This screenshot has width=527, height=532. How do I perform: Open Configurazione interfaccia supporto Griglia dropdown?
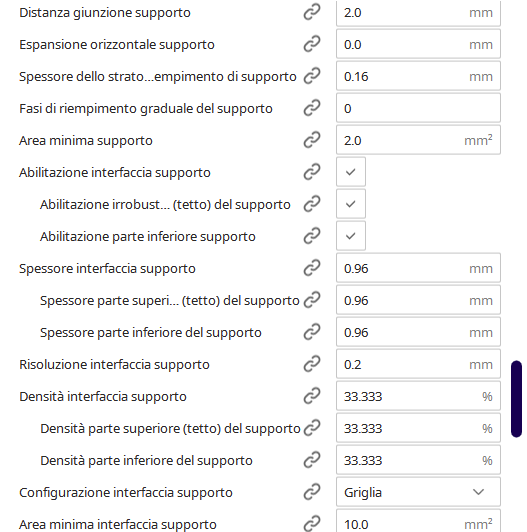(x=418, y=492)
